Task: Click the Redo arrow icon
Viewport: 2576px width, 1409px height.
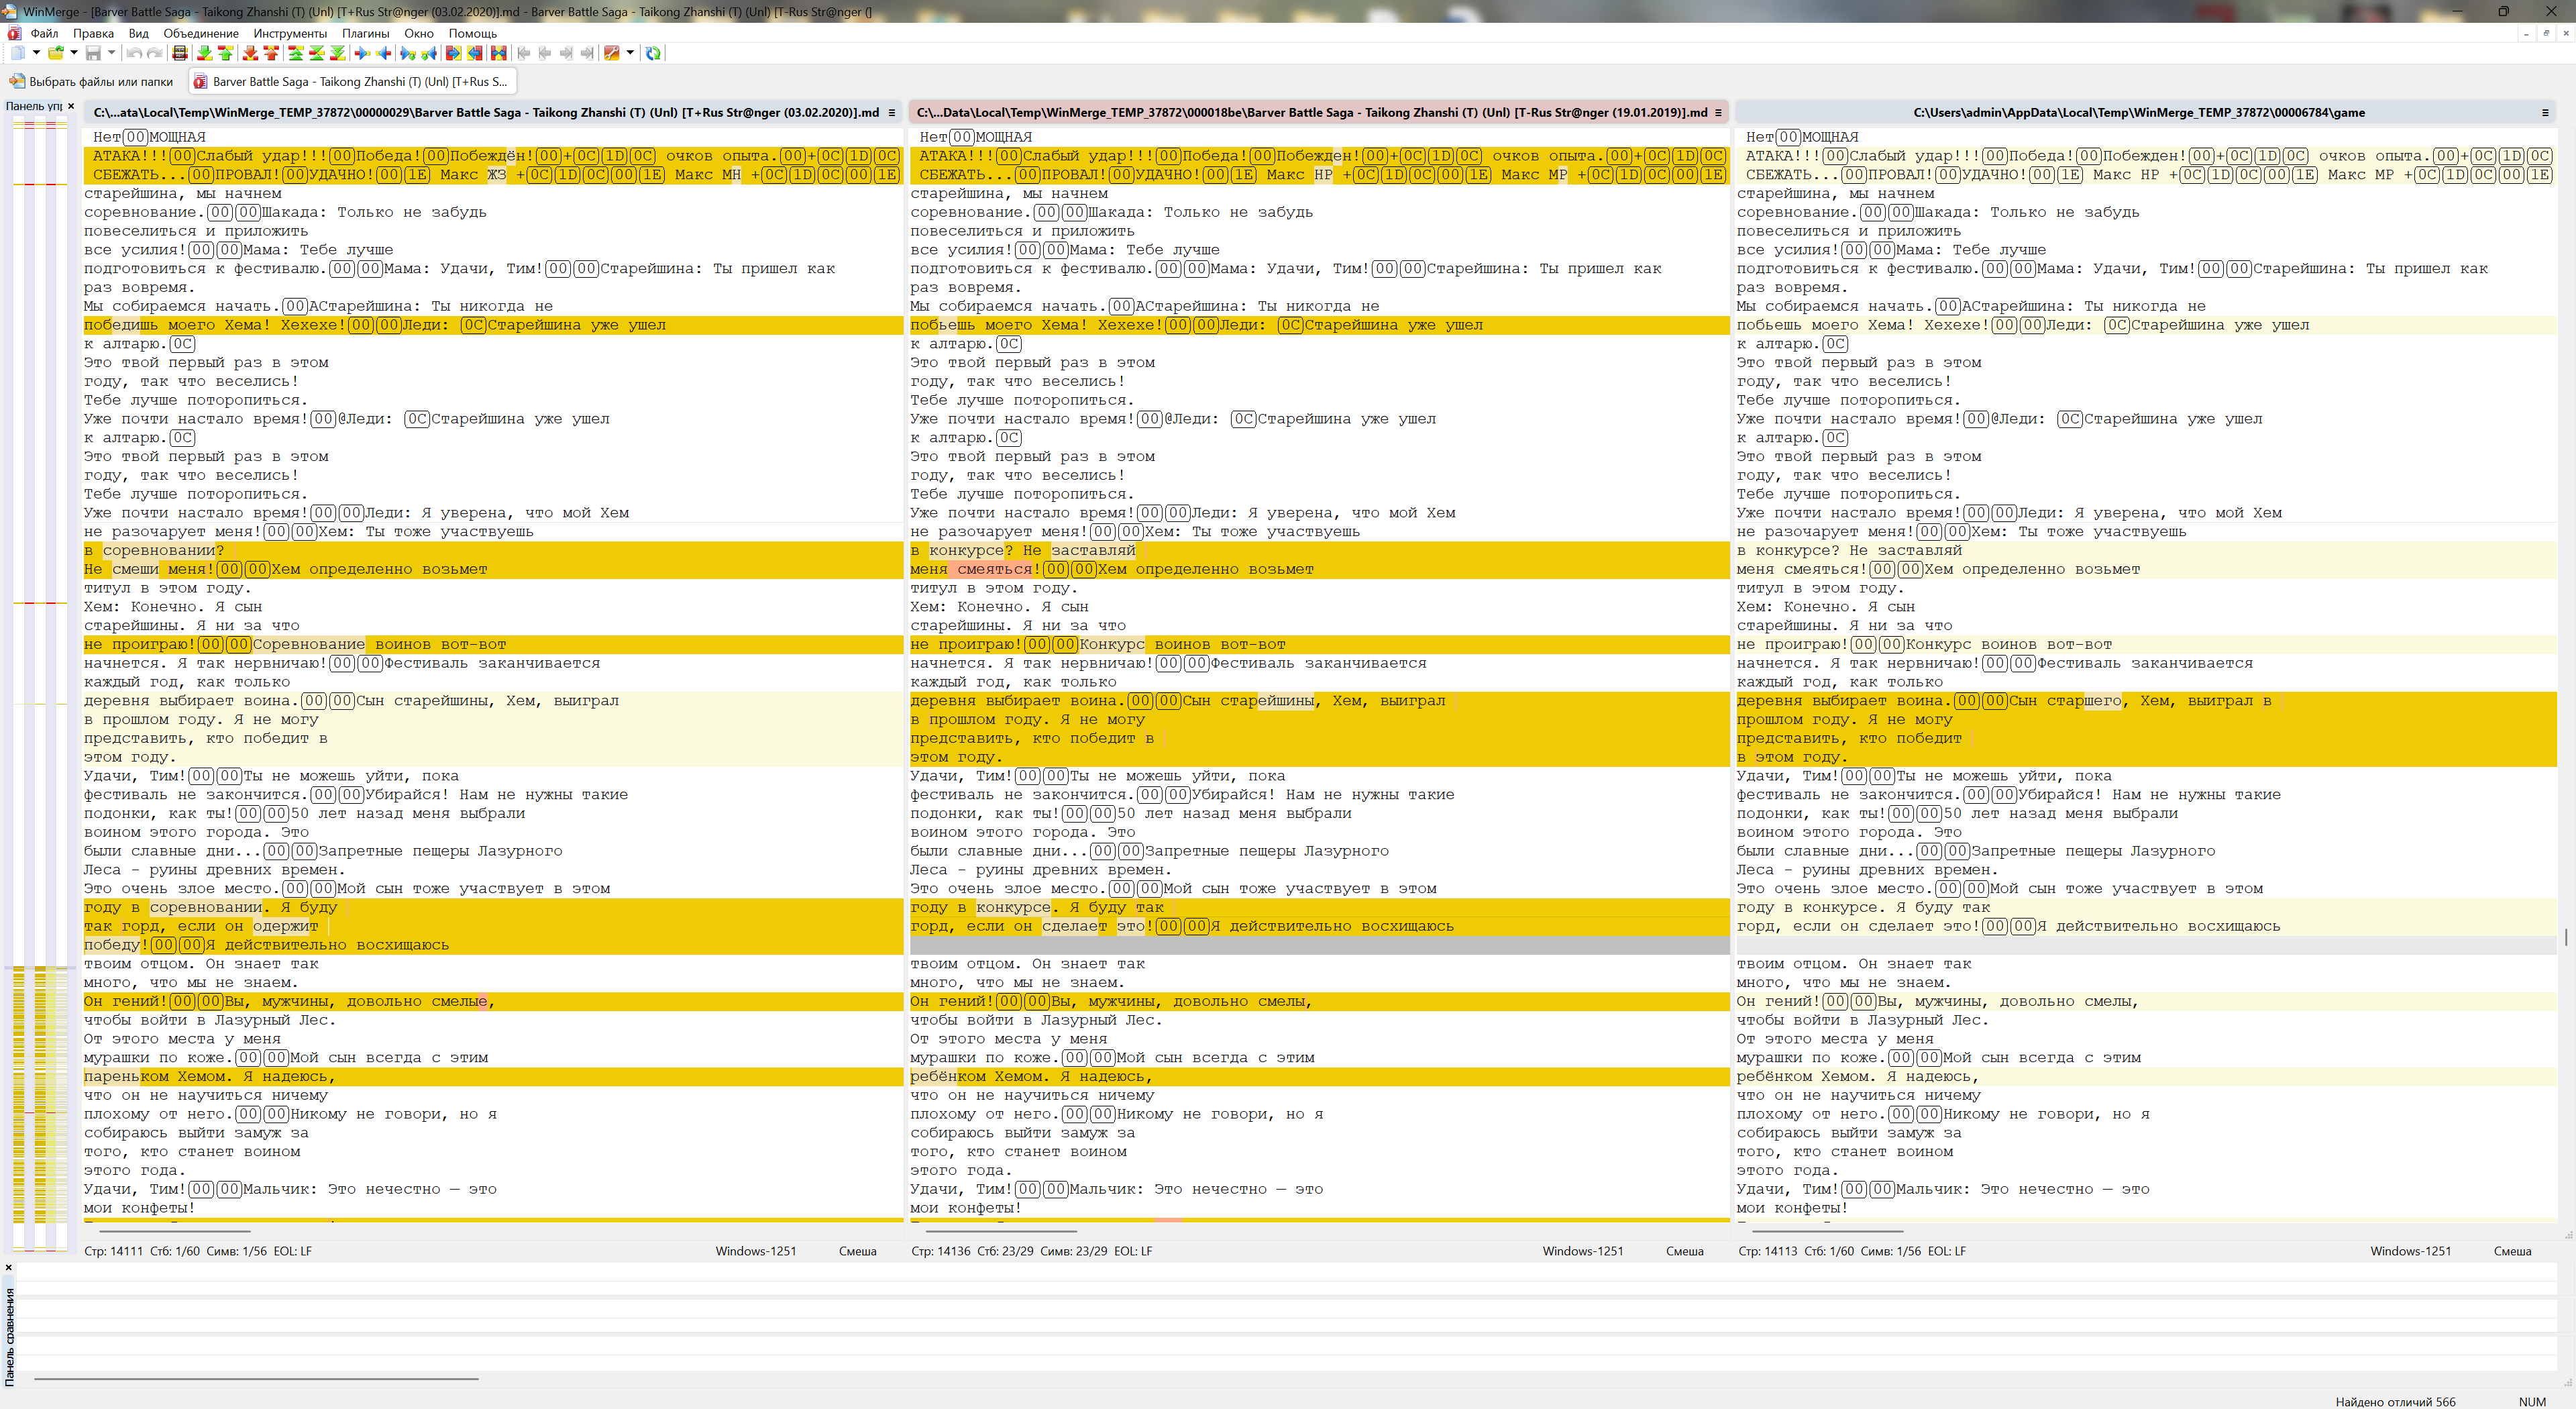Action: coord(155,53)
